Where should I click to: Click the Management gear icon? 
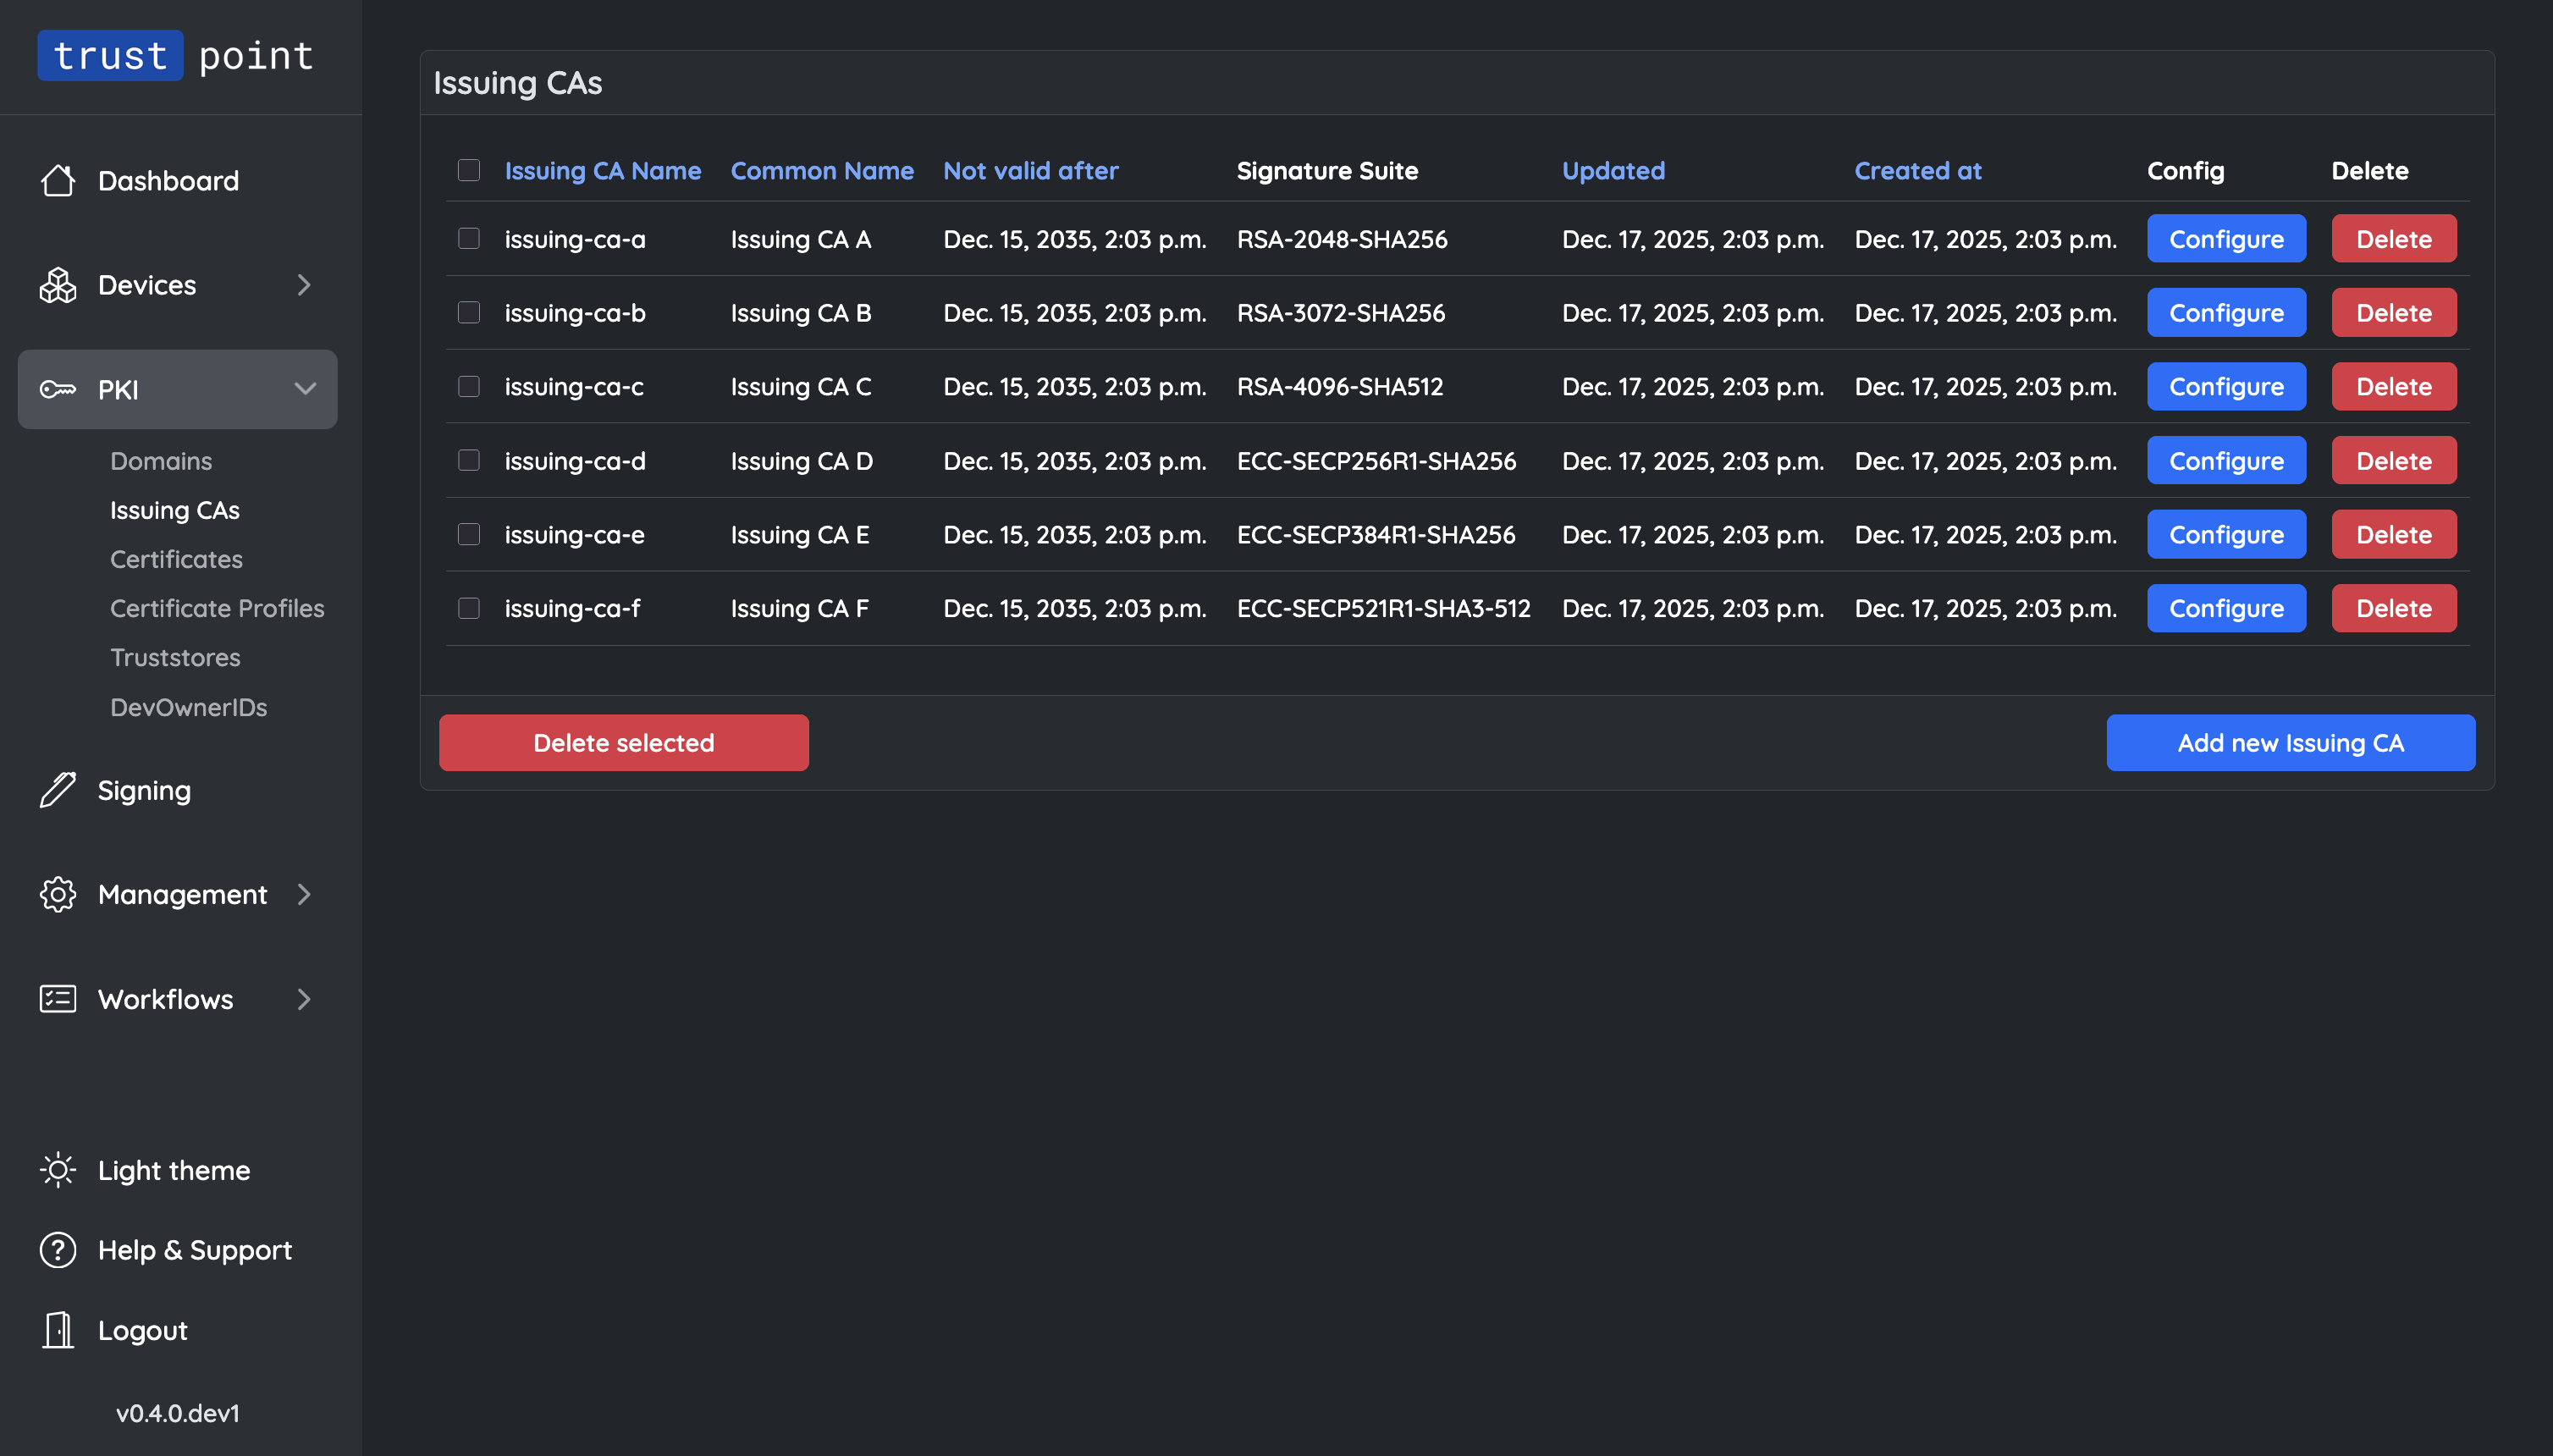(57, 894)
